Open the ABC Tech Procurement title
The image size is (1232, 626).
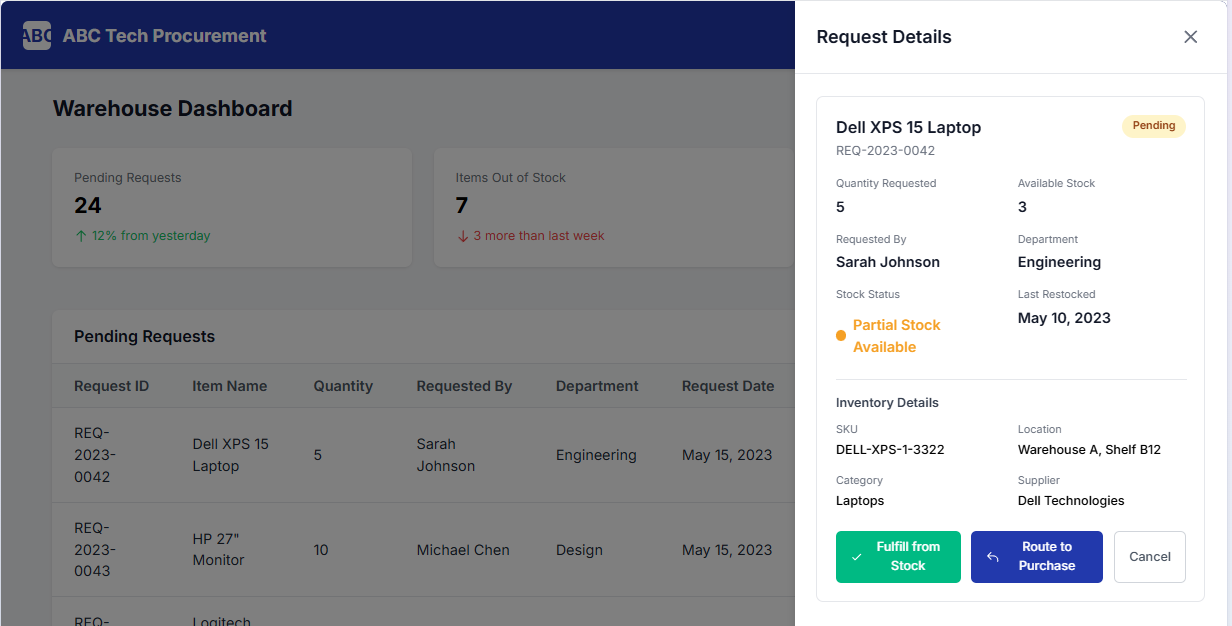165,36
